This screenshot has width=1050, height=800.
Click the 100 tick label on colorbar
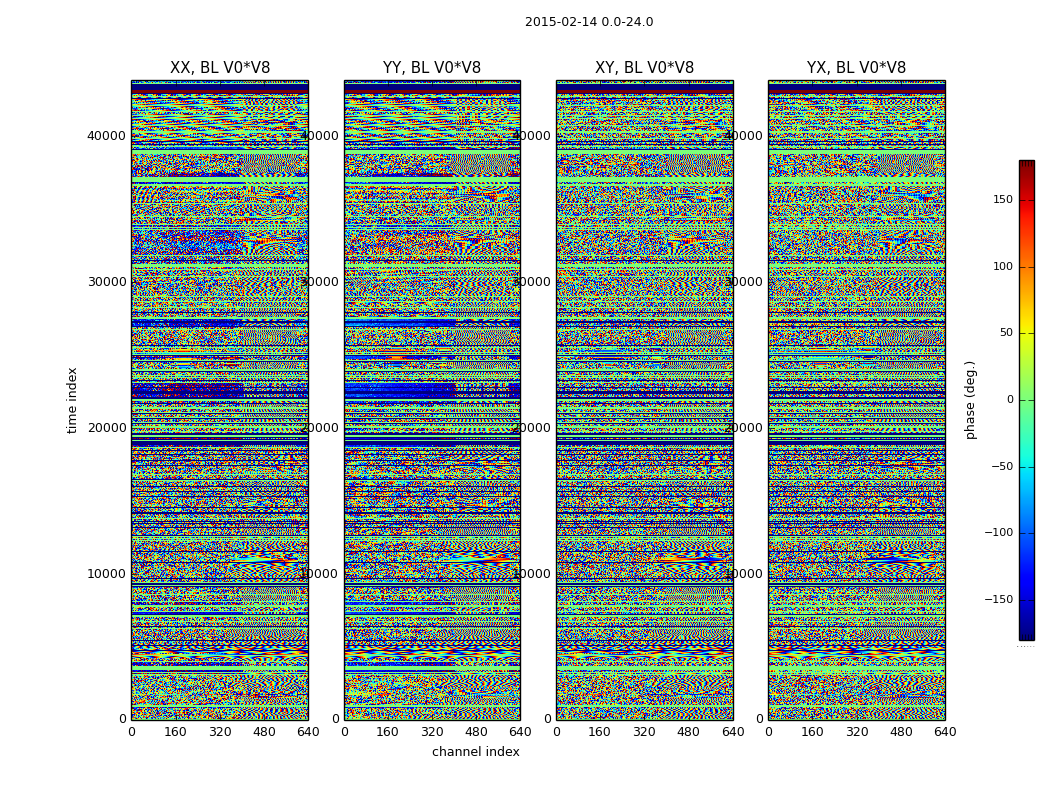pyautogui.click(x=1003, y=267)
